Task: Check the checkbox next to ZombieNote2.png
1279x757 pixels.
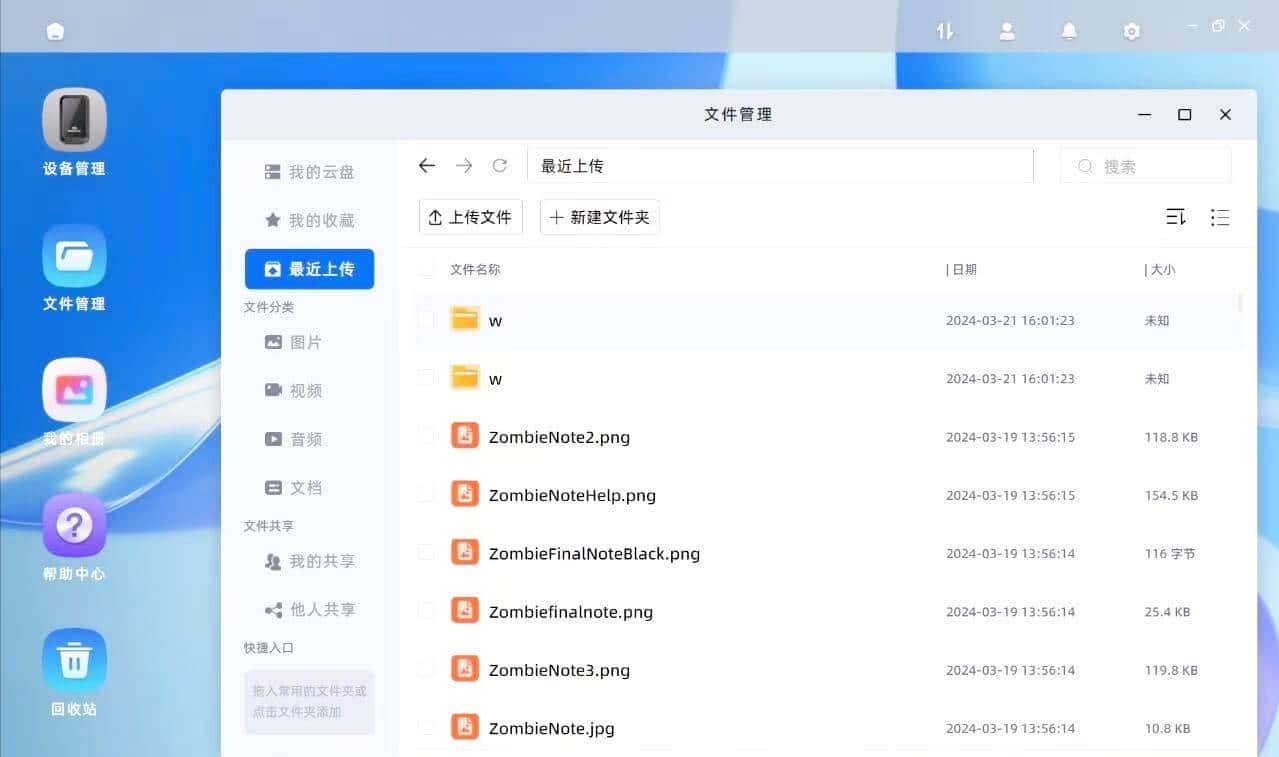Action: click(425, 436)
